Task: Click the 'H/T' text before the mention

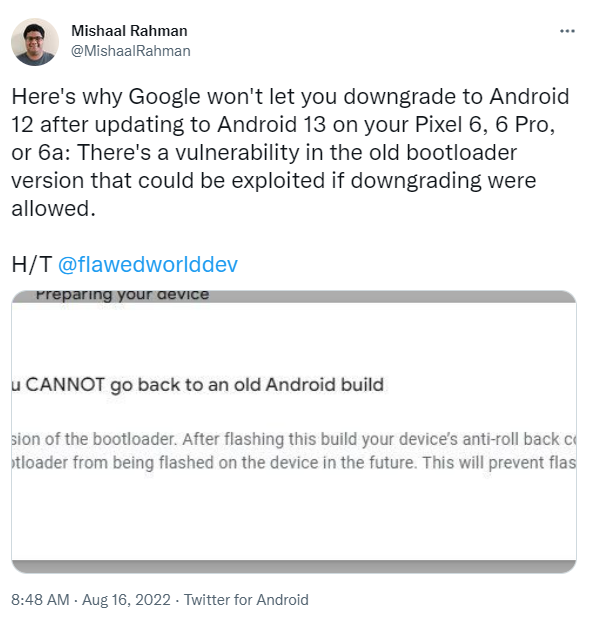Action: coord(32,264)
